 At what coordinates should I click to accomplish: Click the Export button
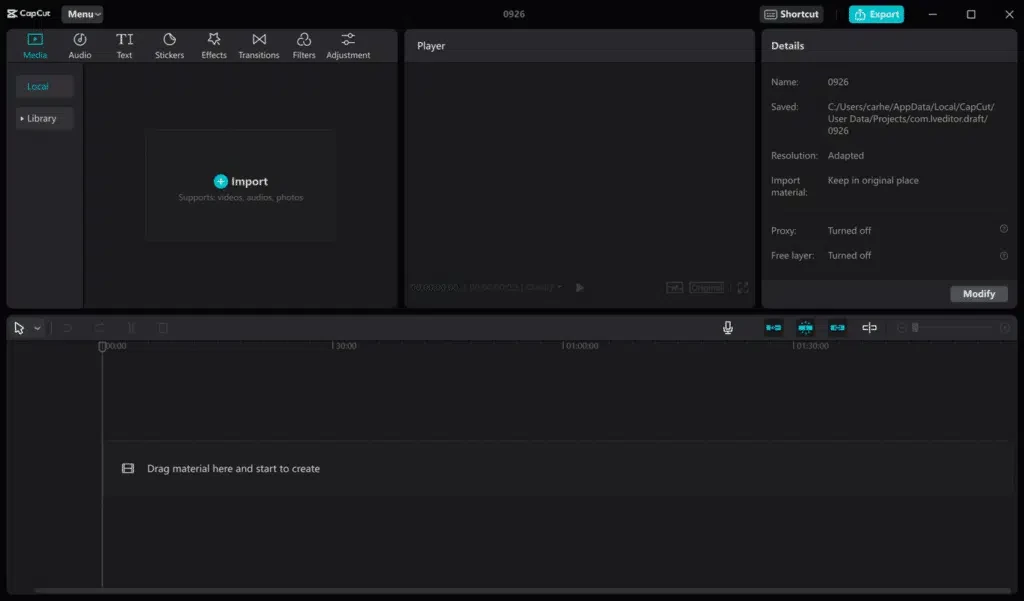click(x=876, y=14)
